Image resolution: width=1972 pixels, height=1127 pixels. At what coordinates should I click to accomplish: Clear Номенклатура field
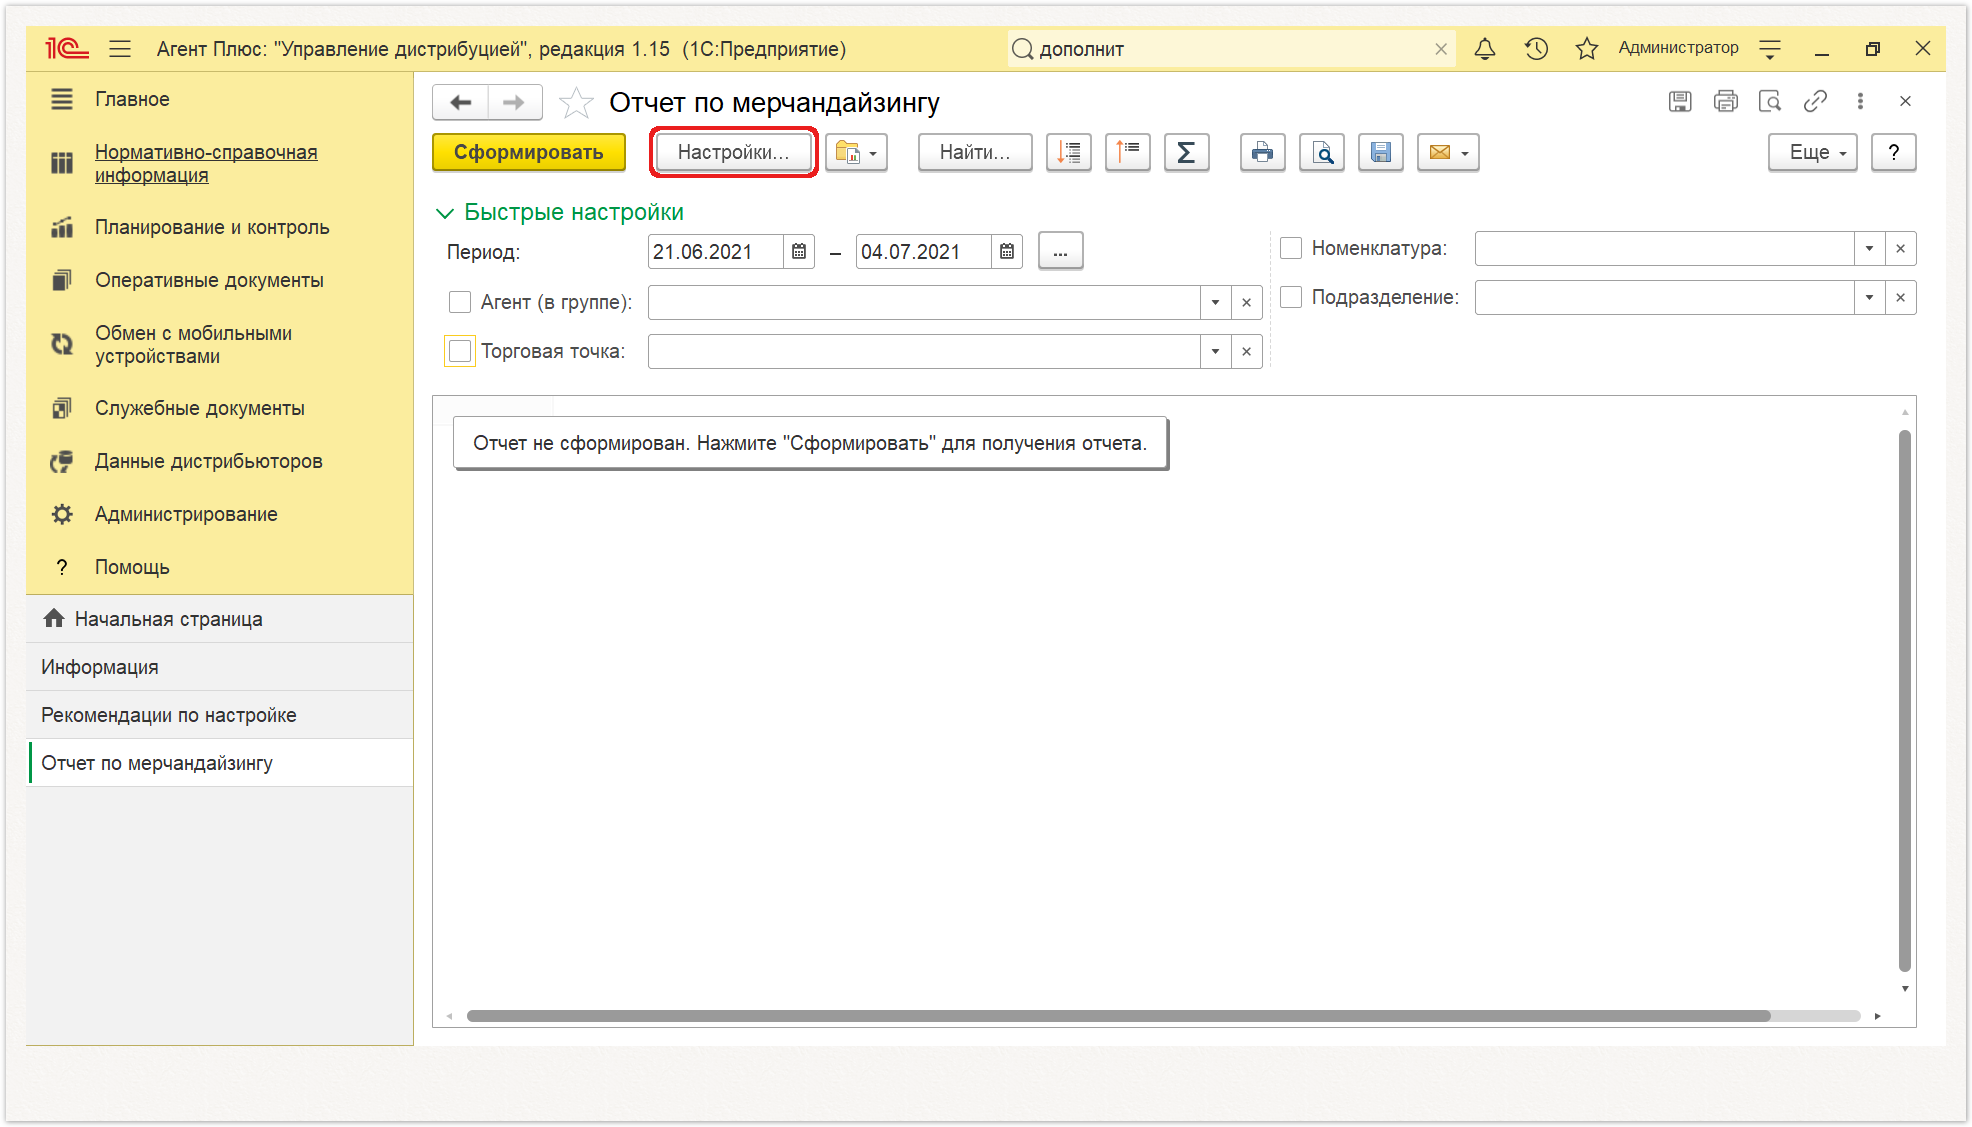1900,248
